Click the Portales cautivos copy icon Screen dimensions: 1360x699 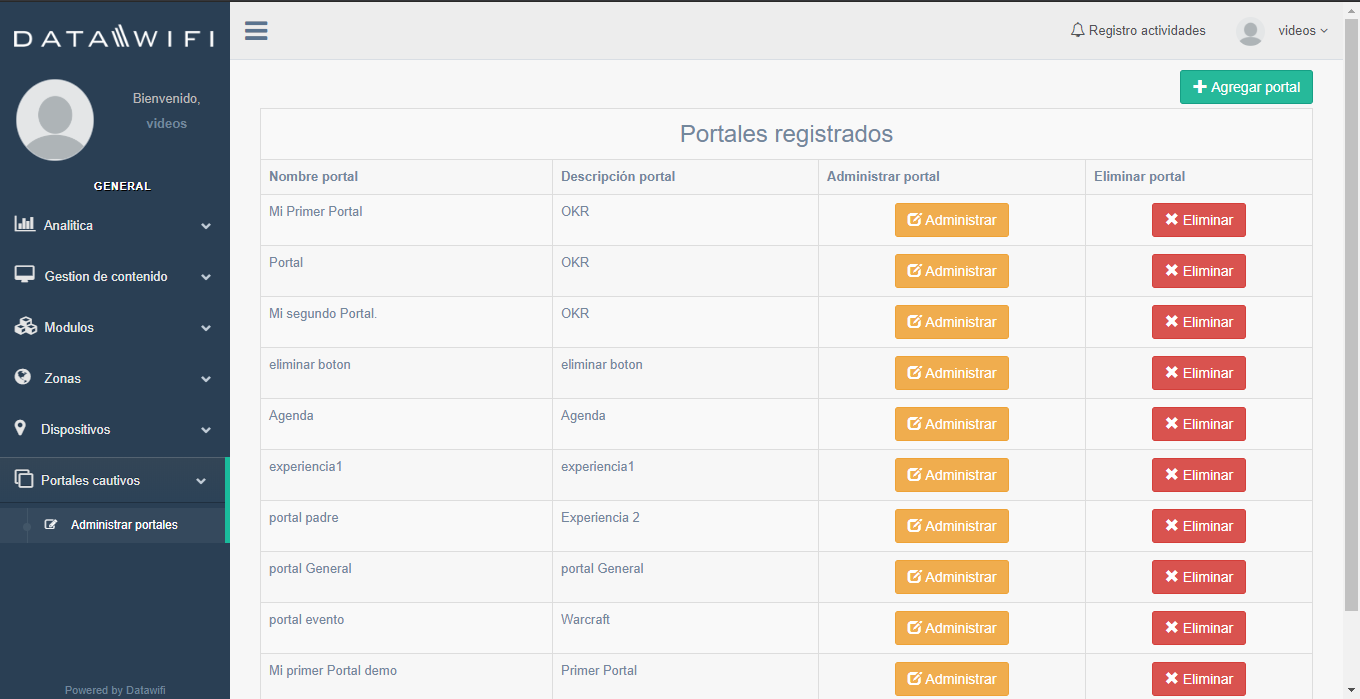pos(23,479)
